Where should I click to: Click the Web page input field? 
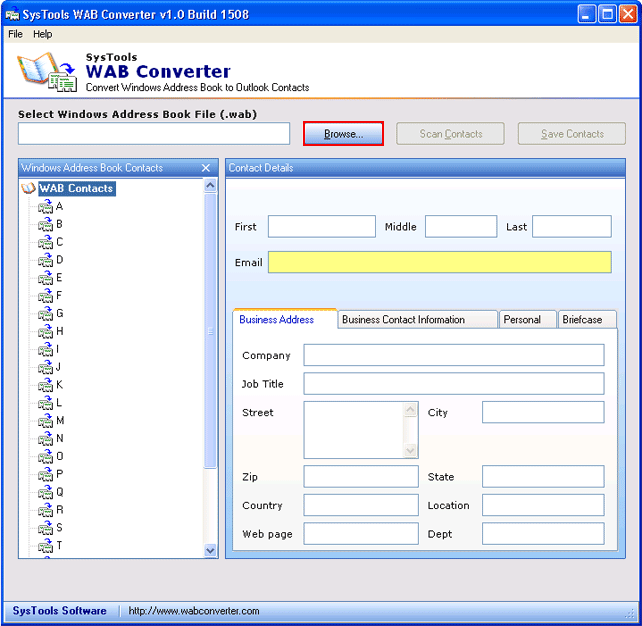(361, 533)
